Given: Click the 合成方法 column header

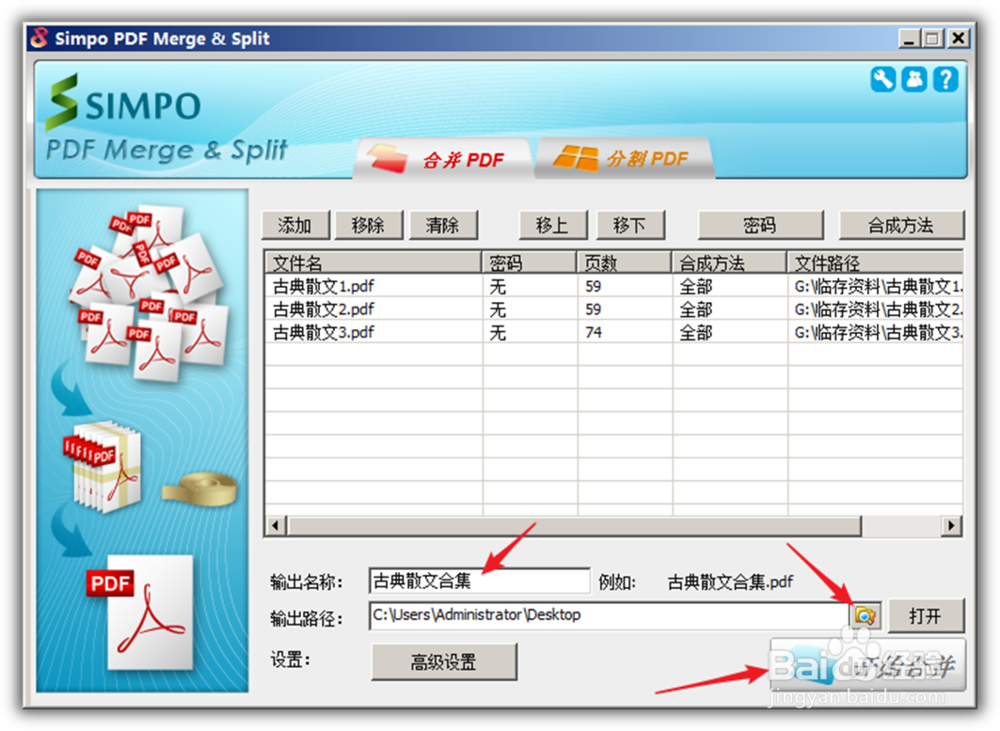Looking at the screenshot, I should (x=729, y=263).
